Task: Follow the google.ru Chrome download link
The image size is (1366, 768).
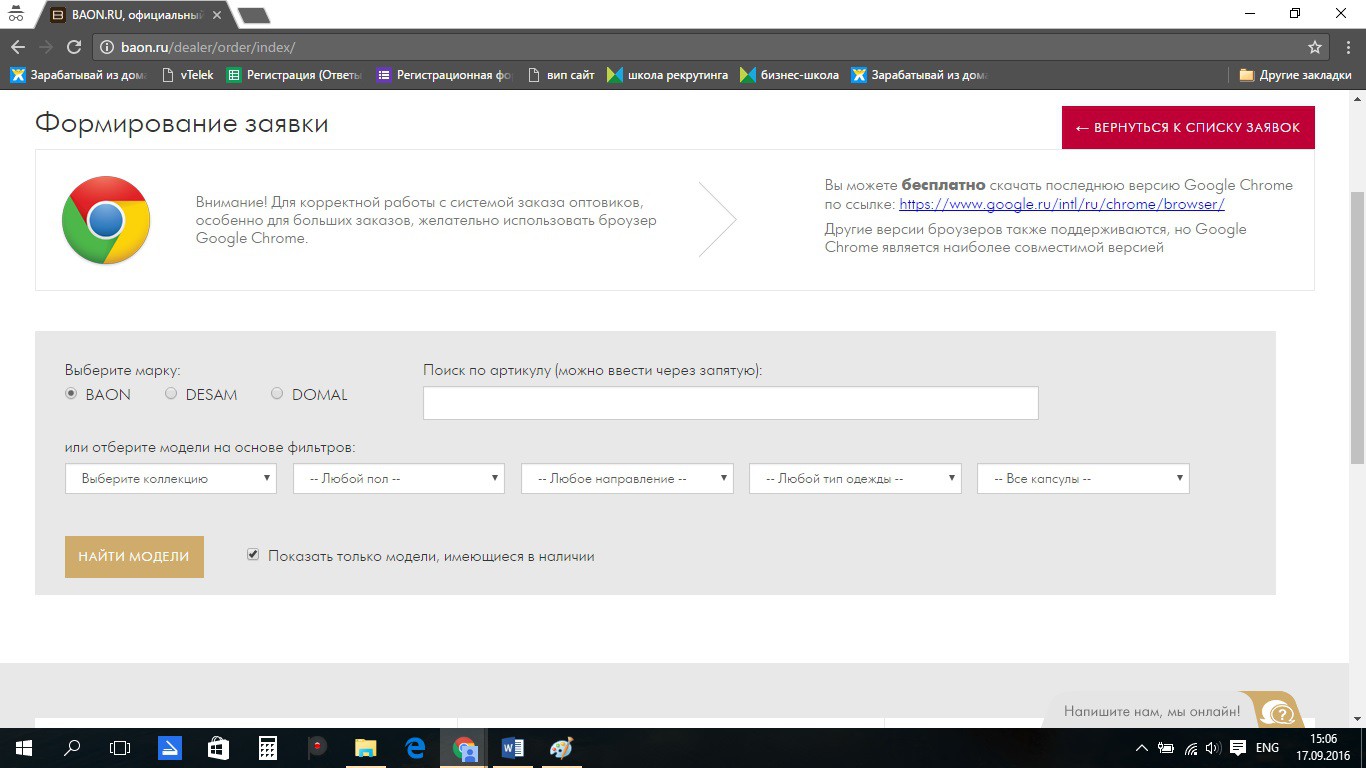Action: coord(1062,204)
